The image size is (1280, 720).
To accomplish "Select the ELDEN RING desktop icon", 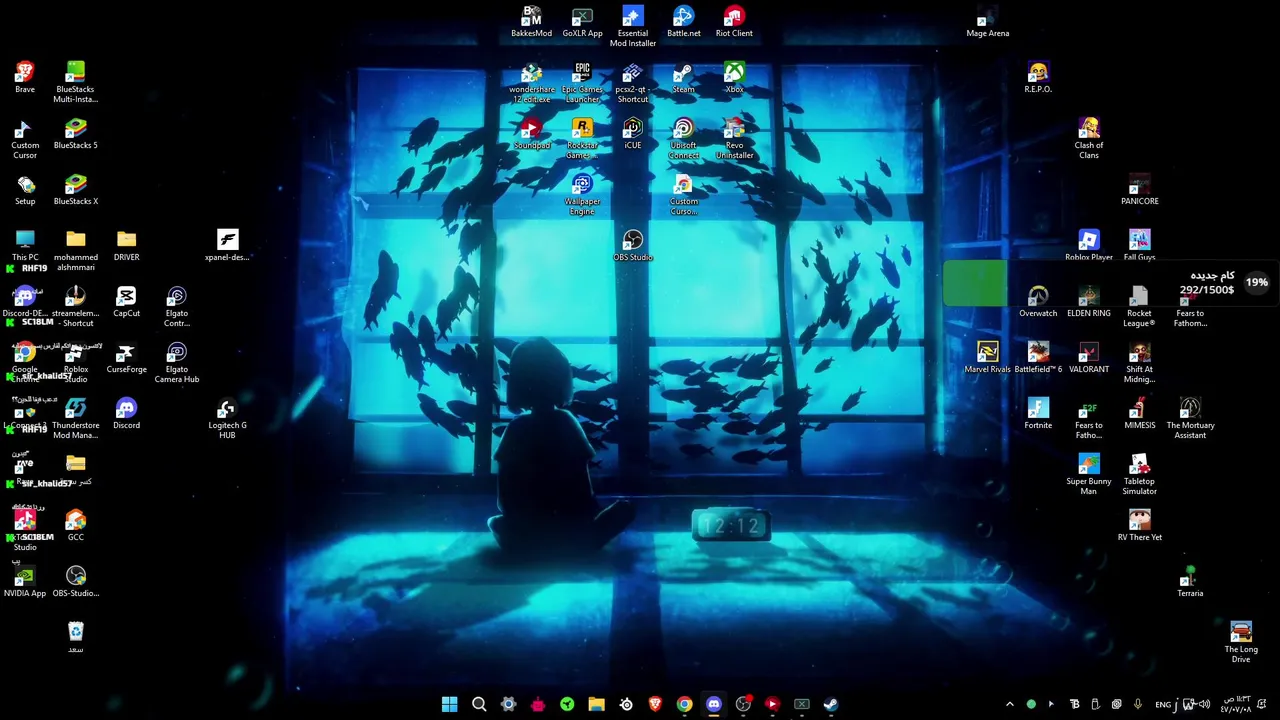I will [1089, 302].
